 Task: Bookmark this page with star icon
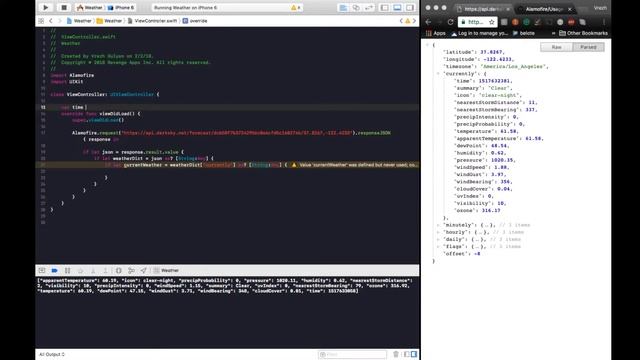492,22
